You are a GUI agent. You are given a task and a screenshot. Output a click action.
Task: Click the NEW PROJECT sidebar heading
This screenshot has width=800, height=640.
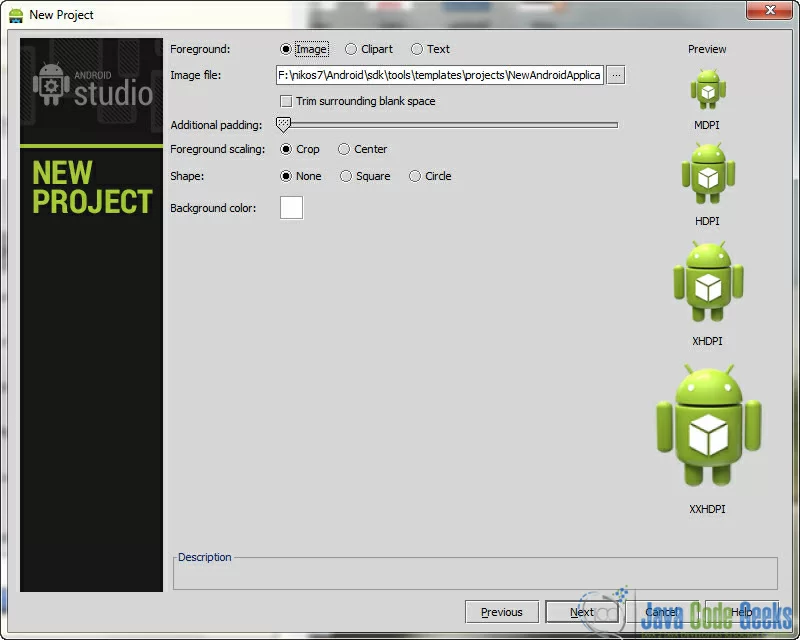coord(92,187)
